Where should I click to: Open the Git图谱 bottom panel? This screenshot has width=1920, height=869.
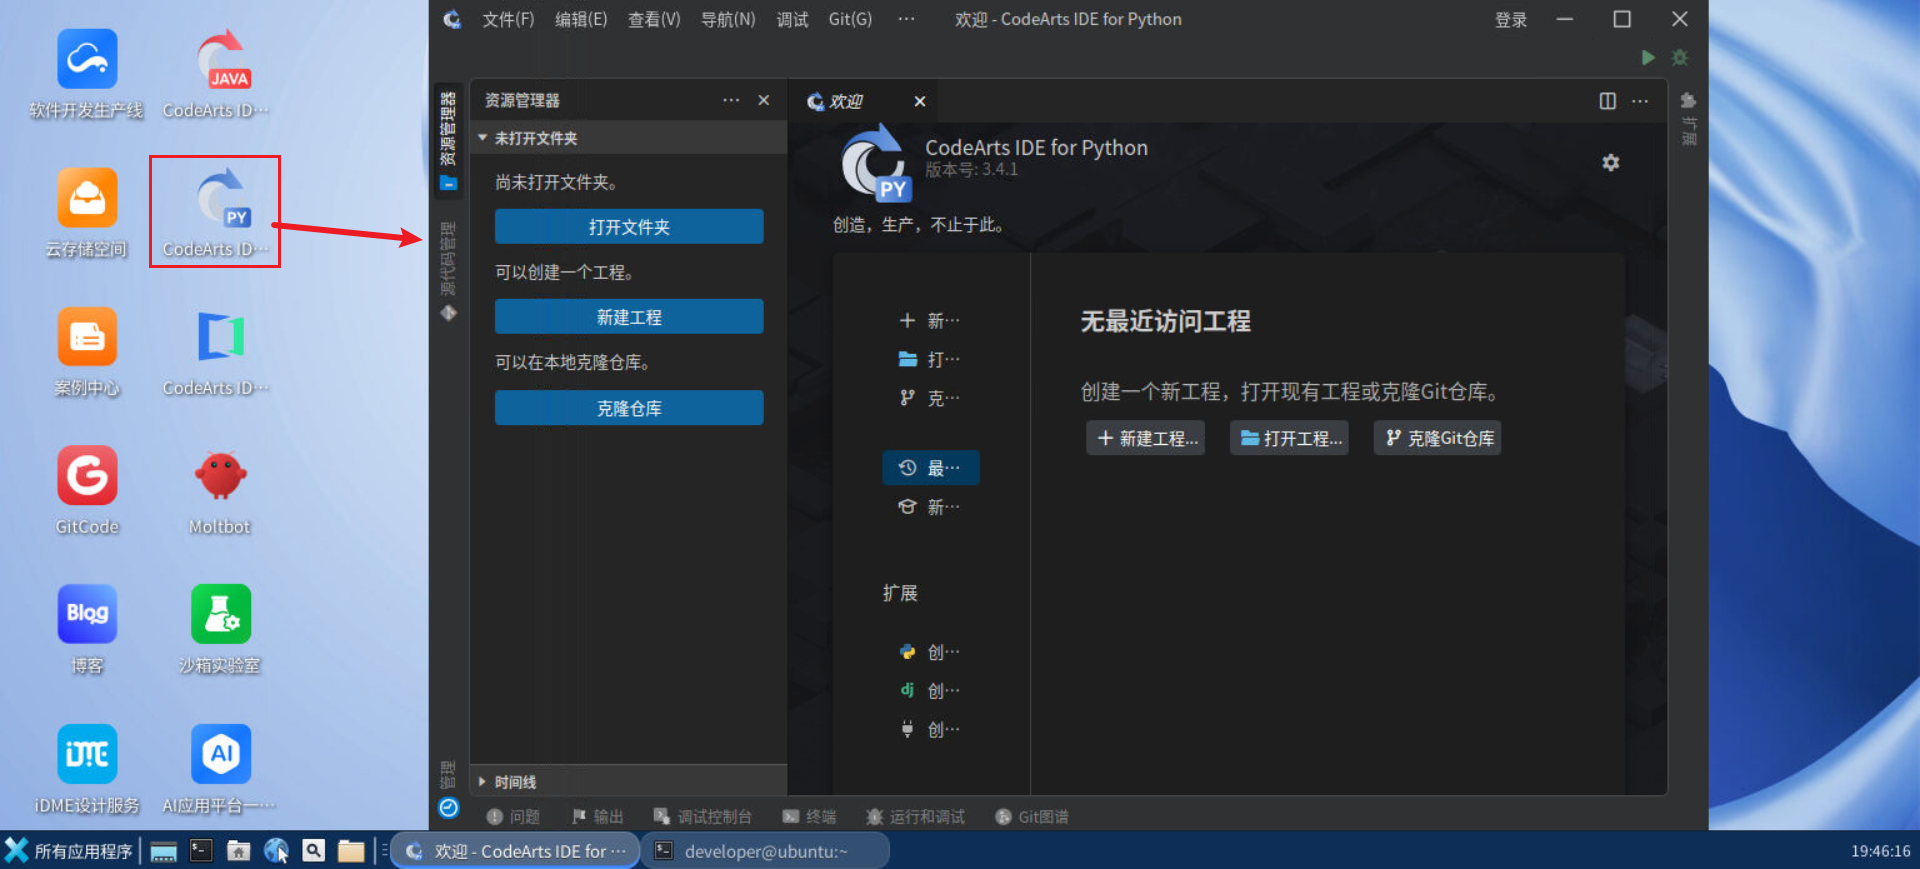[1032, 817]
